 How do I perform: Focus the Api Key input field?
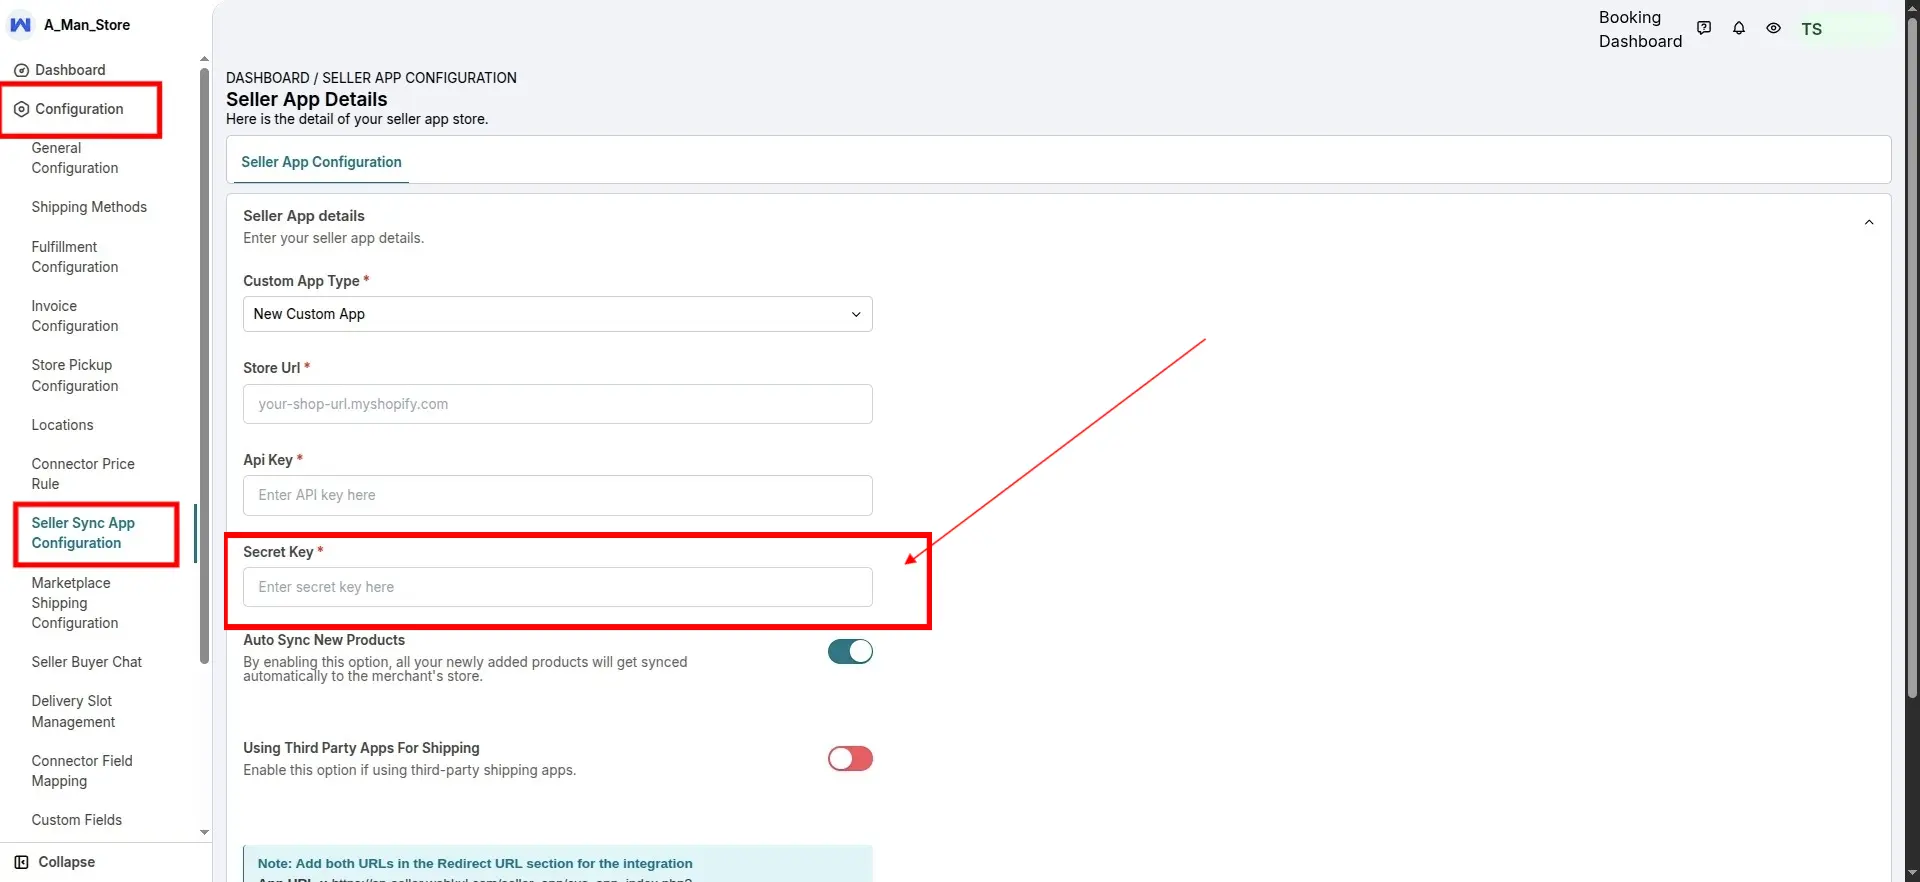pyautogui.click(x=558, y=495)
